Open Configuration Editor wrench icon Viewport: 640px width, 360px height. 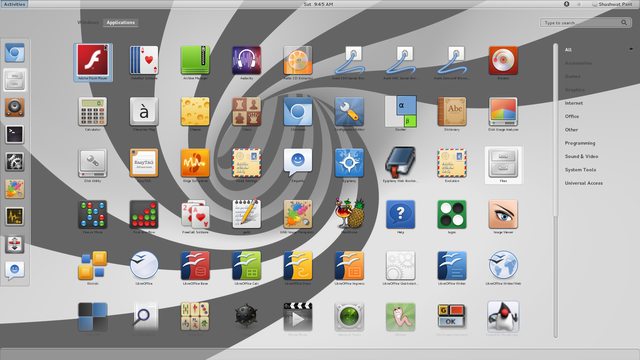(x=349, y=111)
